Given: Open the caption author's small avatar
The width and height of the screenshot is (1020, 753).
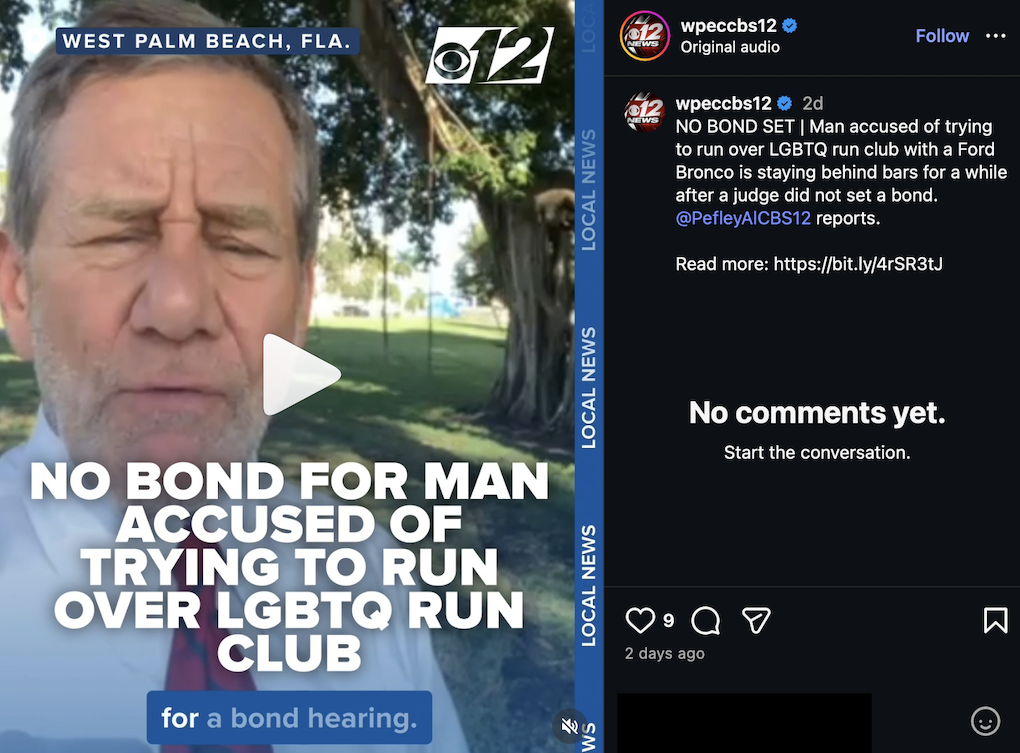Looking at the screenshot, I should pyautogui.click(x=645, y=112).
